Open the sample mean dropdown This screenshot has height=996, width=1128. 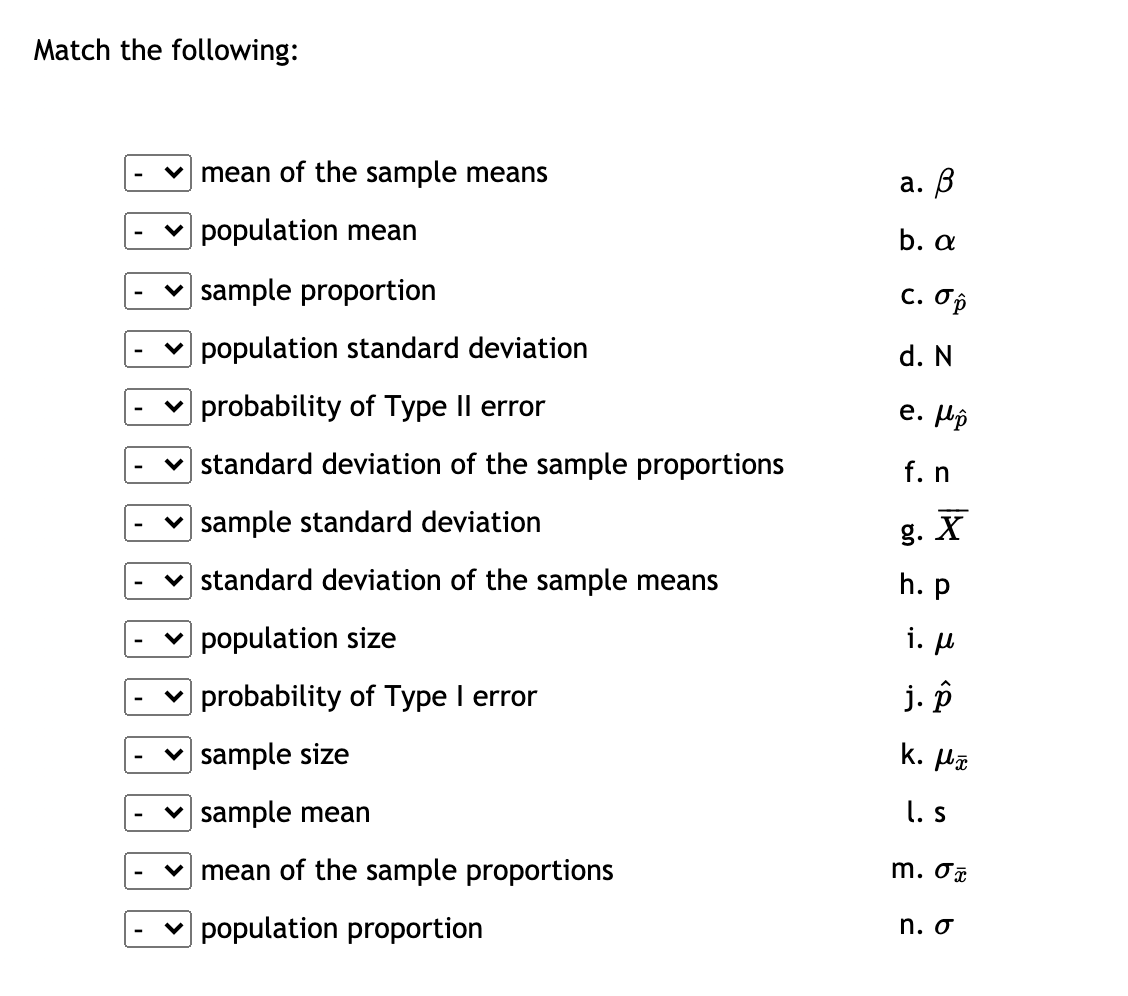(157, 812)
